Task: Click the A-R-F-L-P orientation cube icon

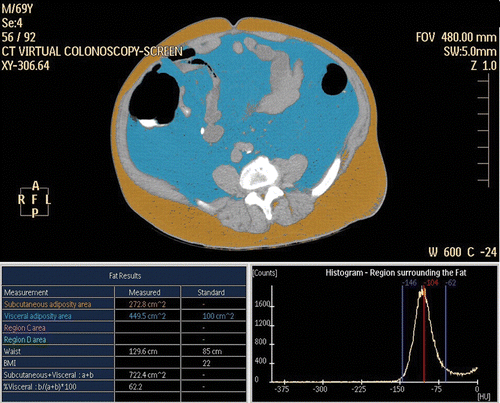Action: (x=34, y=199)
